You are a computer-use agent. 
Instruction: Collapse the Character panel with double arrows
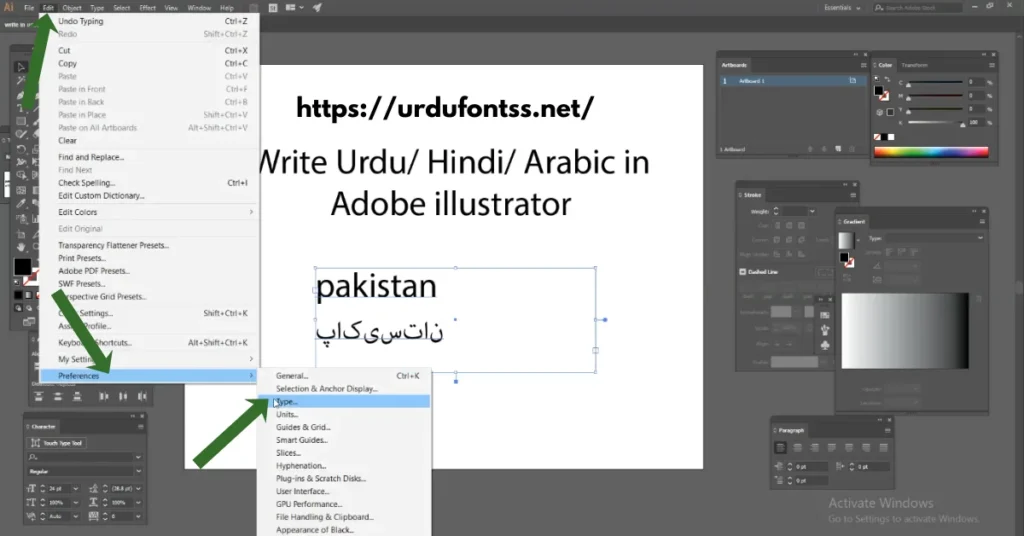pos(132,417)
